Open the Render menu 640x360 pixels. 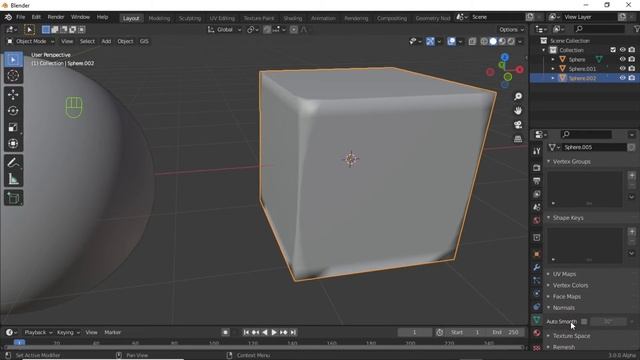(x=56, y=17)
